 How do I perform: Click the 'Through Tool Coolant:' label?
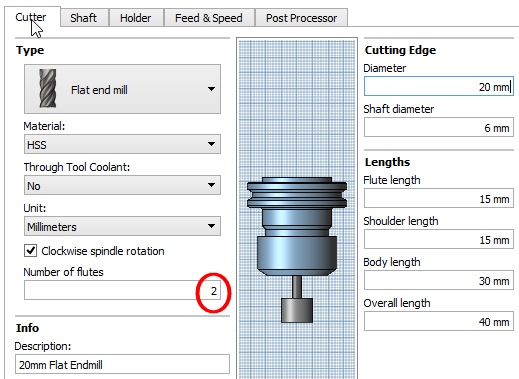click(x=77, y=167)
